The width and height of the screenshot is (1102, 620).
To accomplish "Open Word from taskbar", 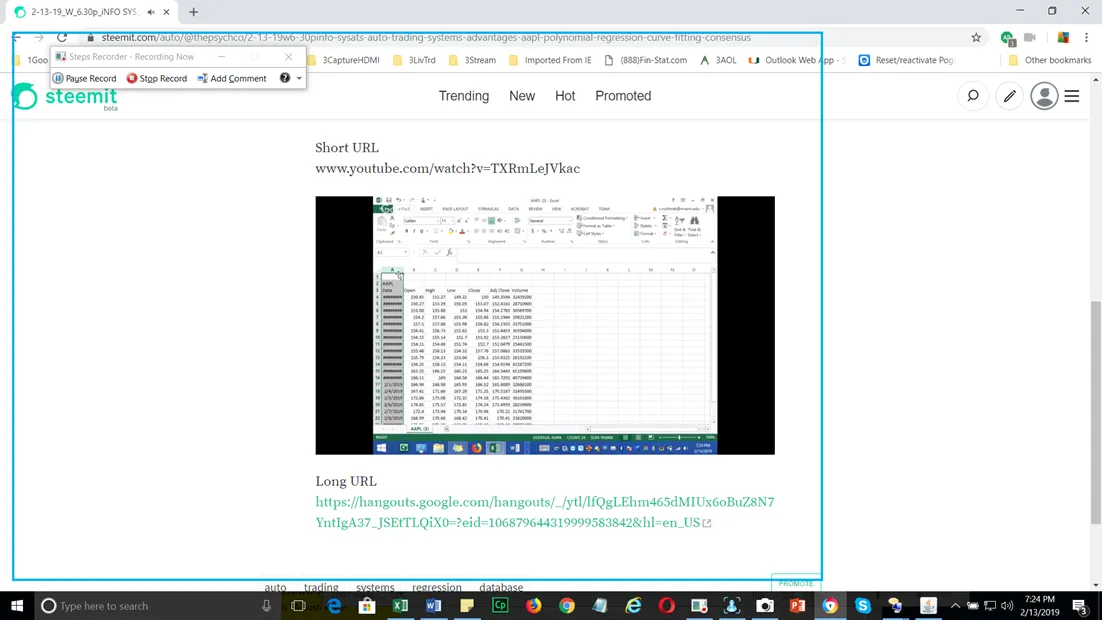I will click(x=434, y=605).
